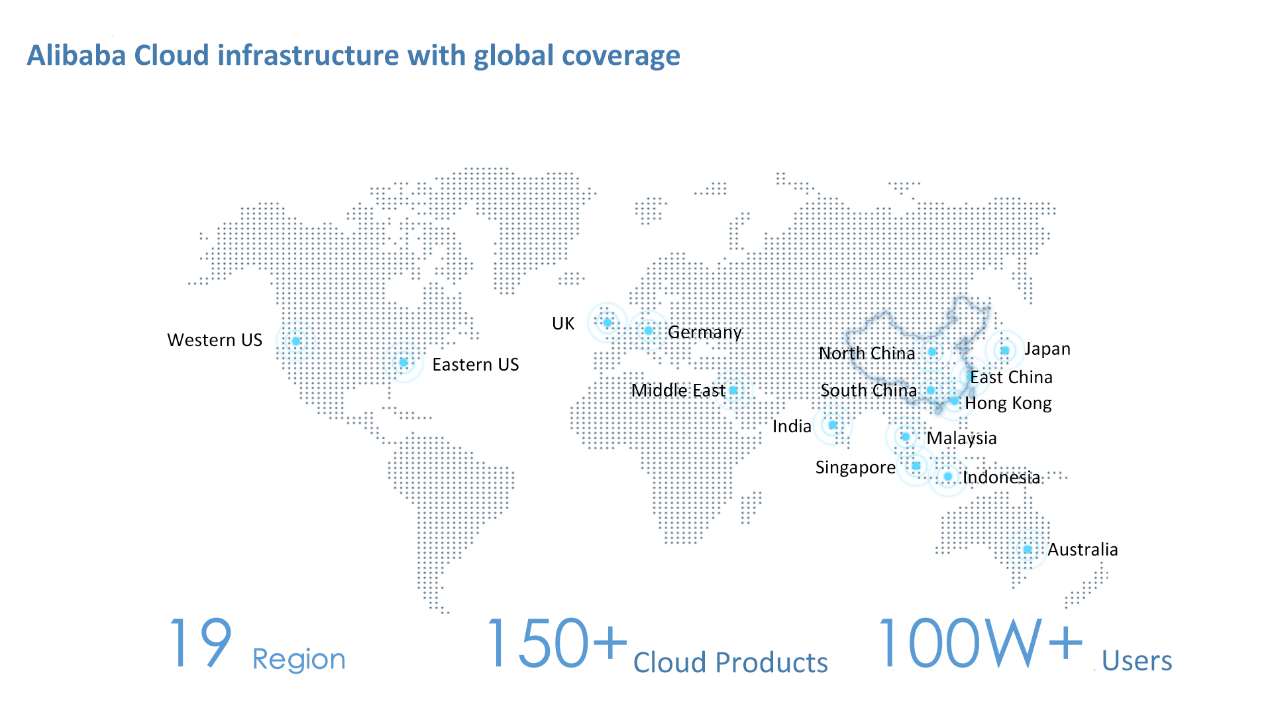1268x716 pixels.
Task: Click the Japan location marker
Action: (x=1005, y=350)
